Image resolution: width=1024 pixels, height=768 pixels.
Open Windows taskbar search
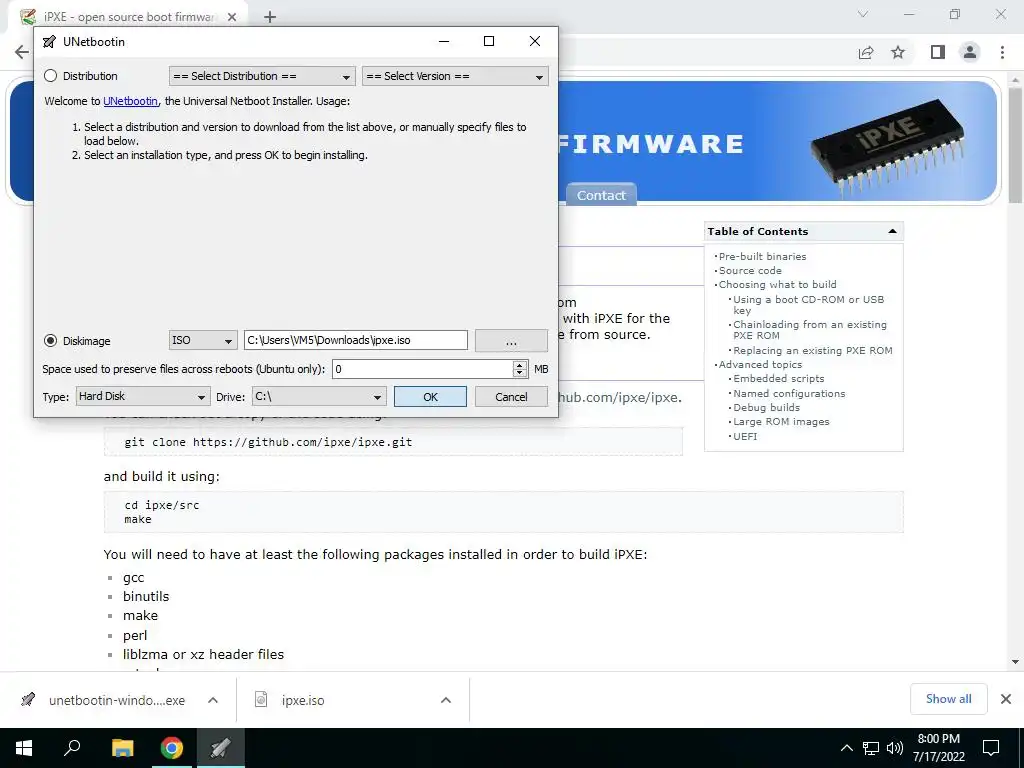click(x=72, y=748)
